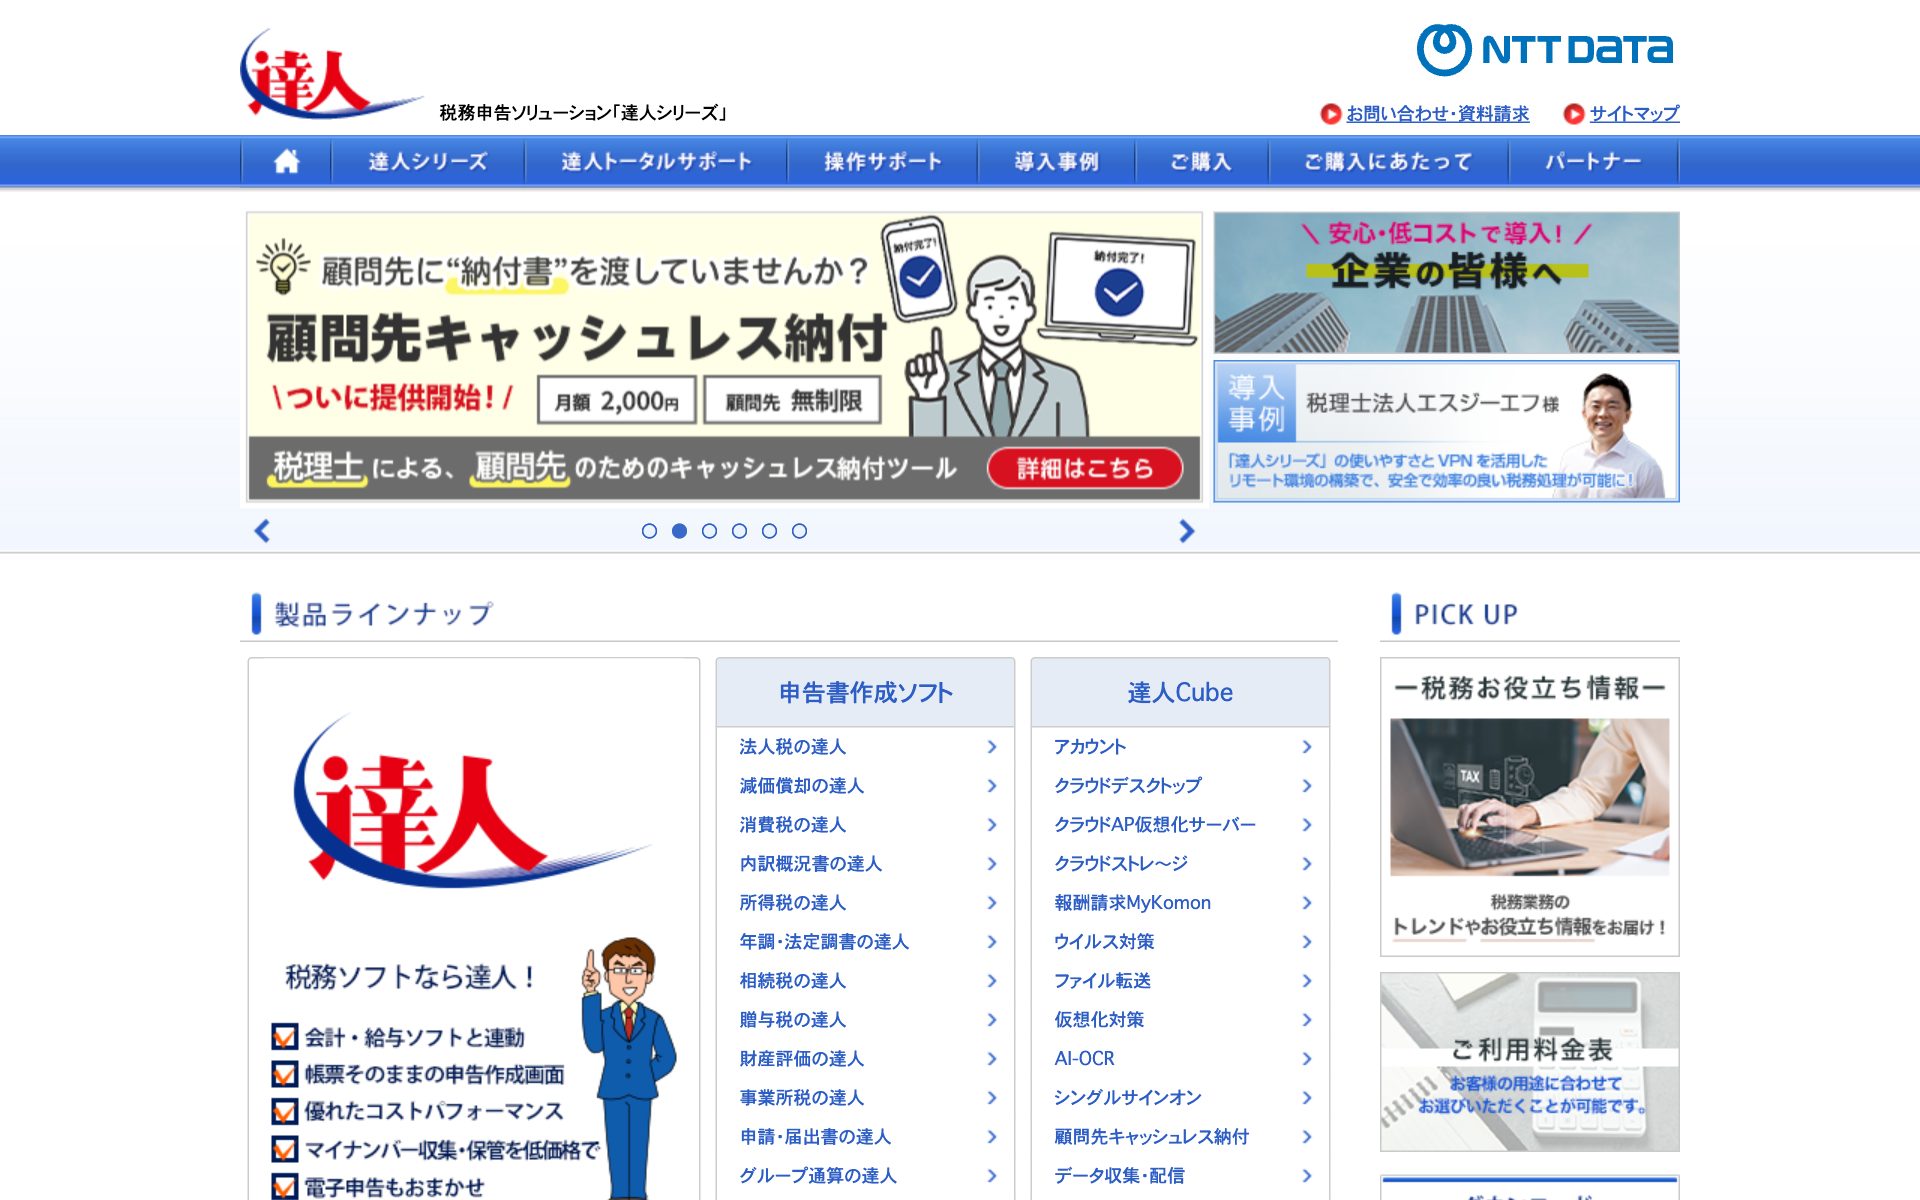Select second filled carousel indicator dot
Screen dimensions: 1920x1200
coord(679,531)
